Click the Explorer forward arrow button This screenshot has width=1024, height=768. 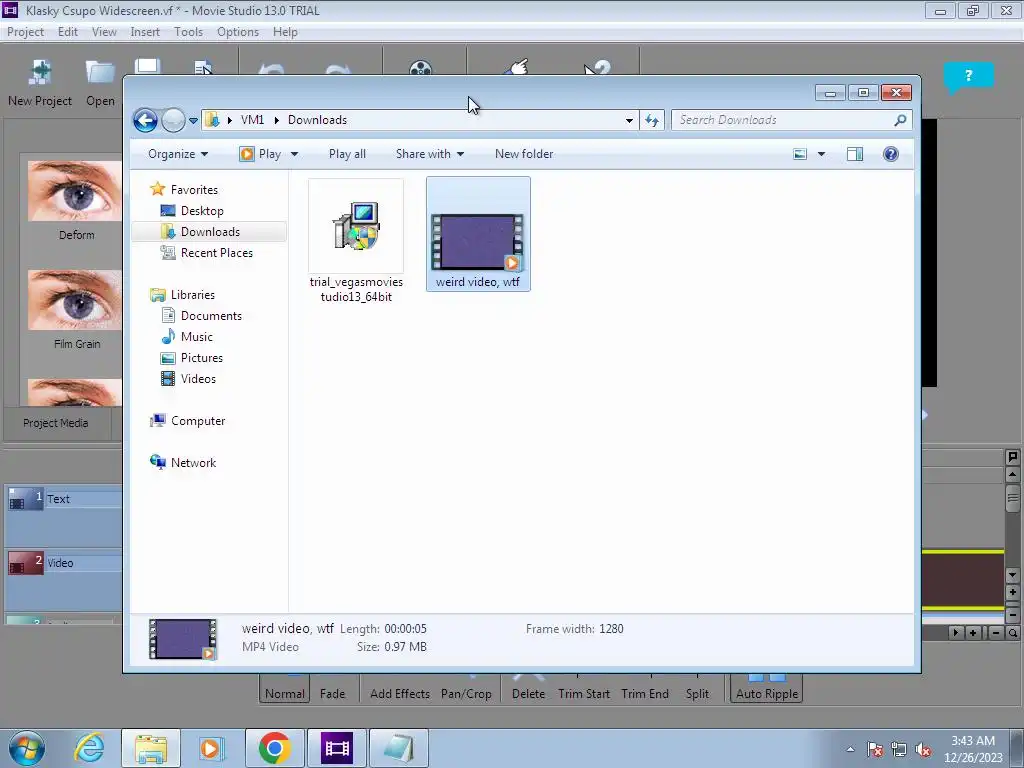point(173,120)
